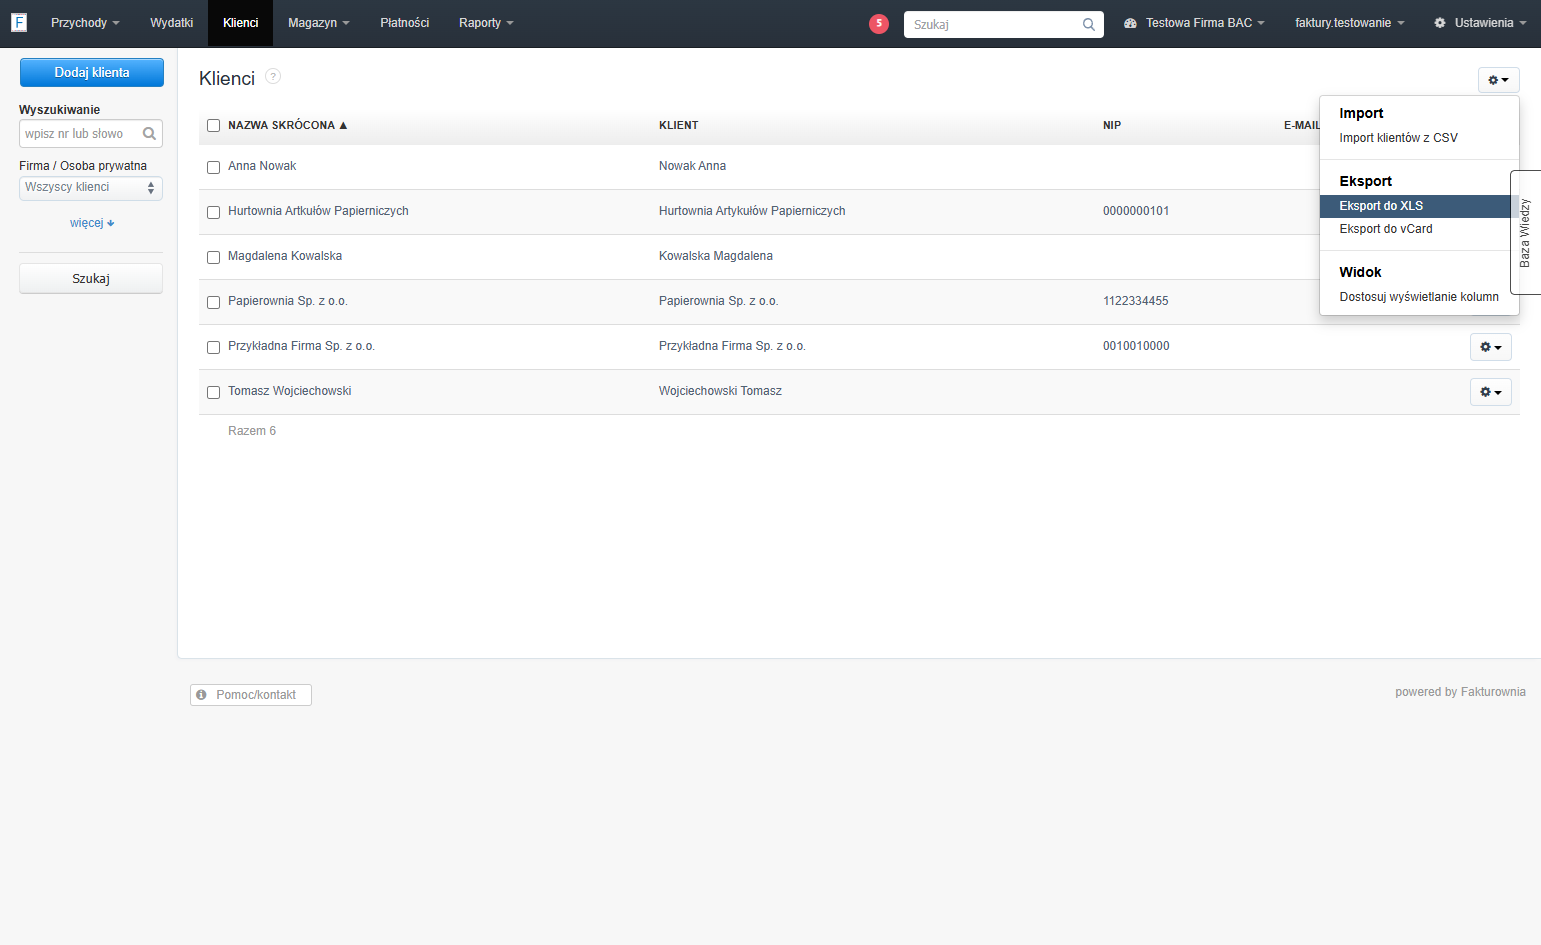
Task: Open the Anna Nowak client link
Action: [x=262, y=166]
